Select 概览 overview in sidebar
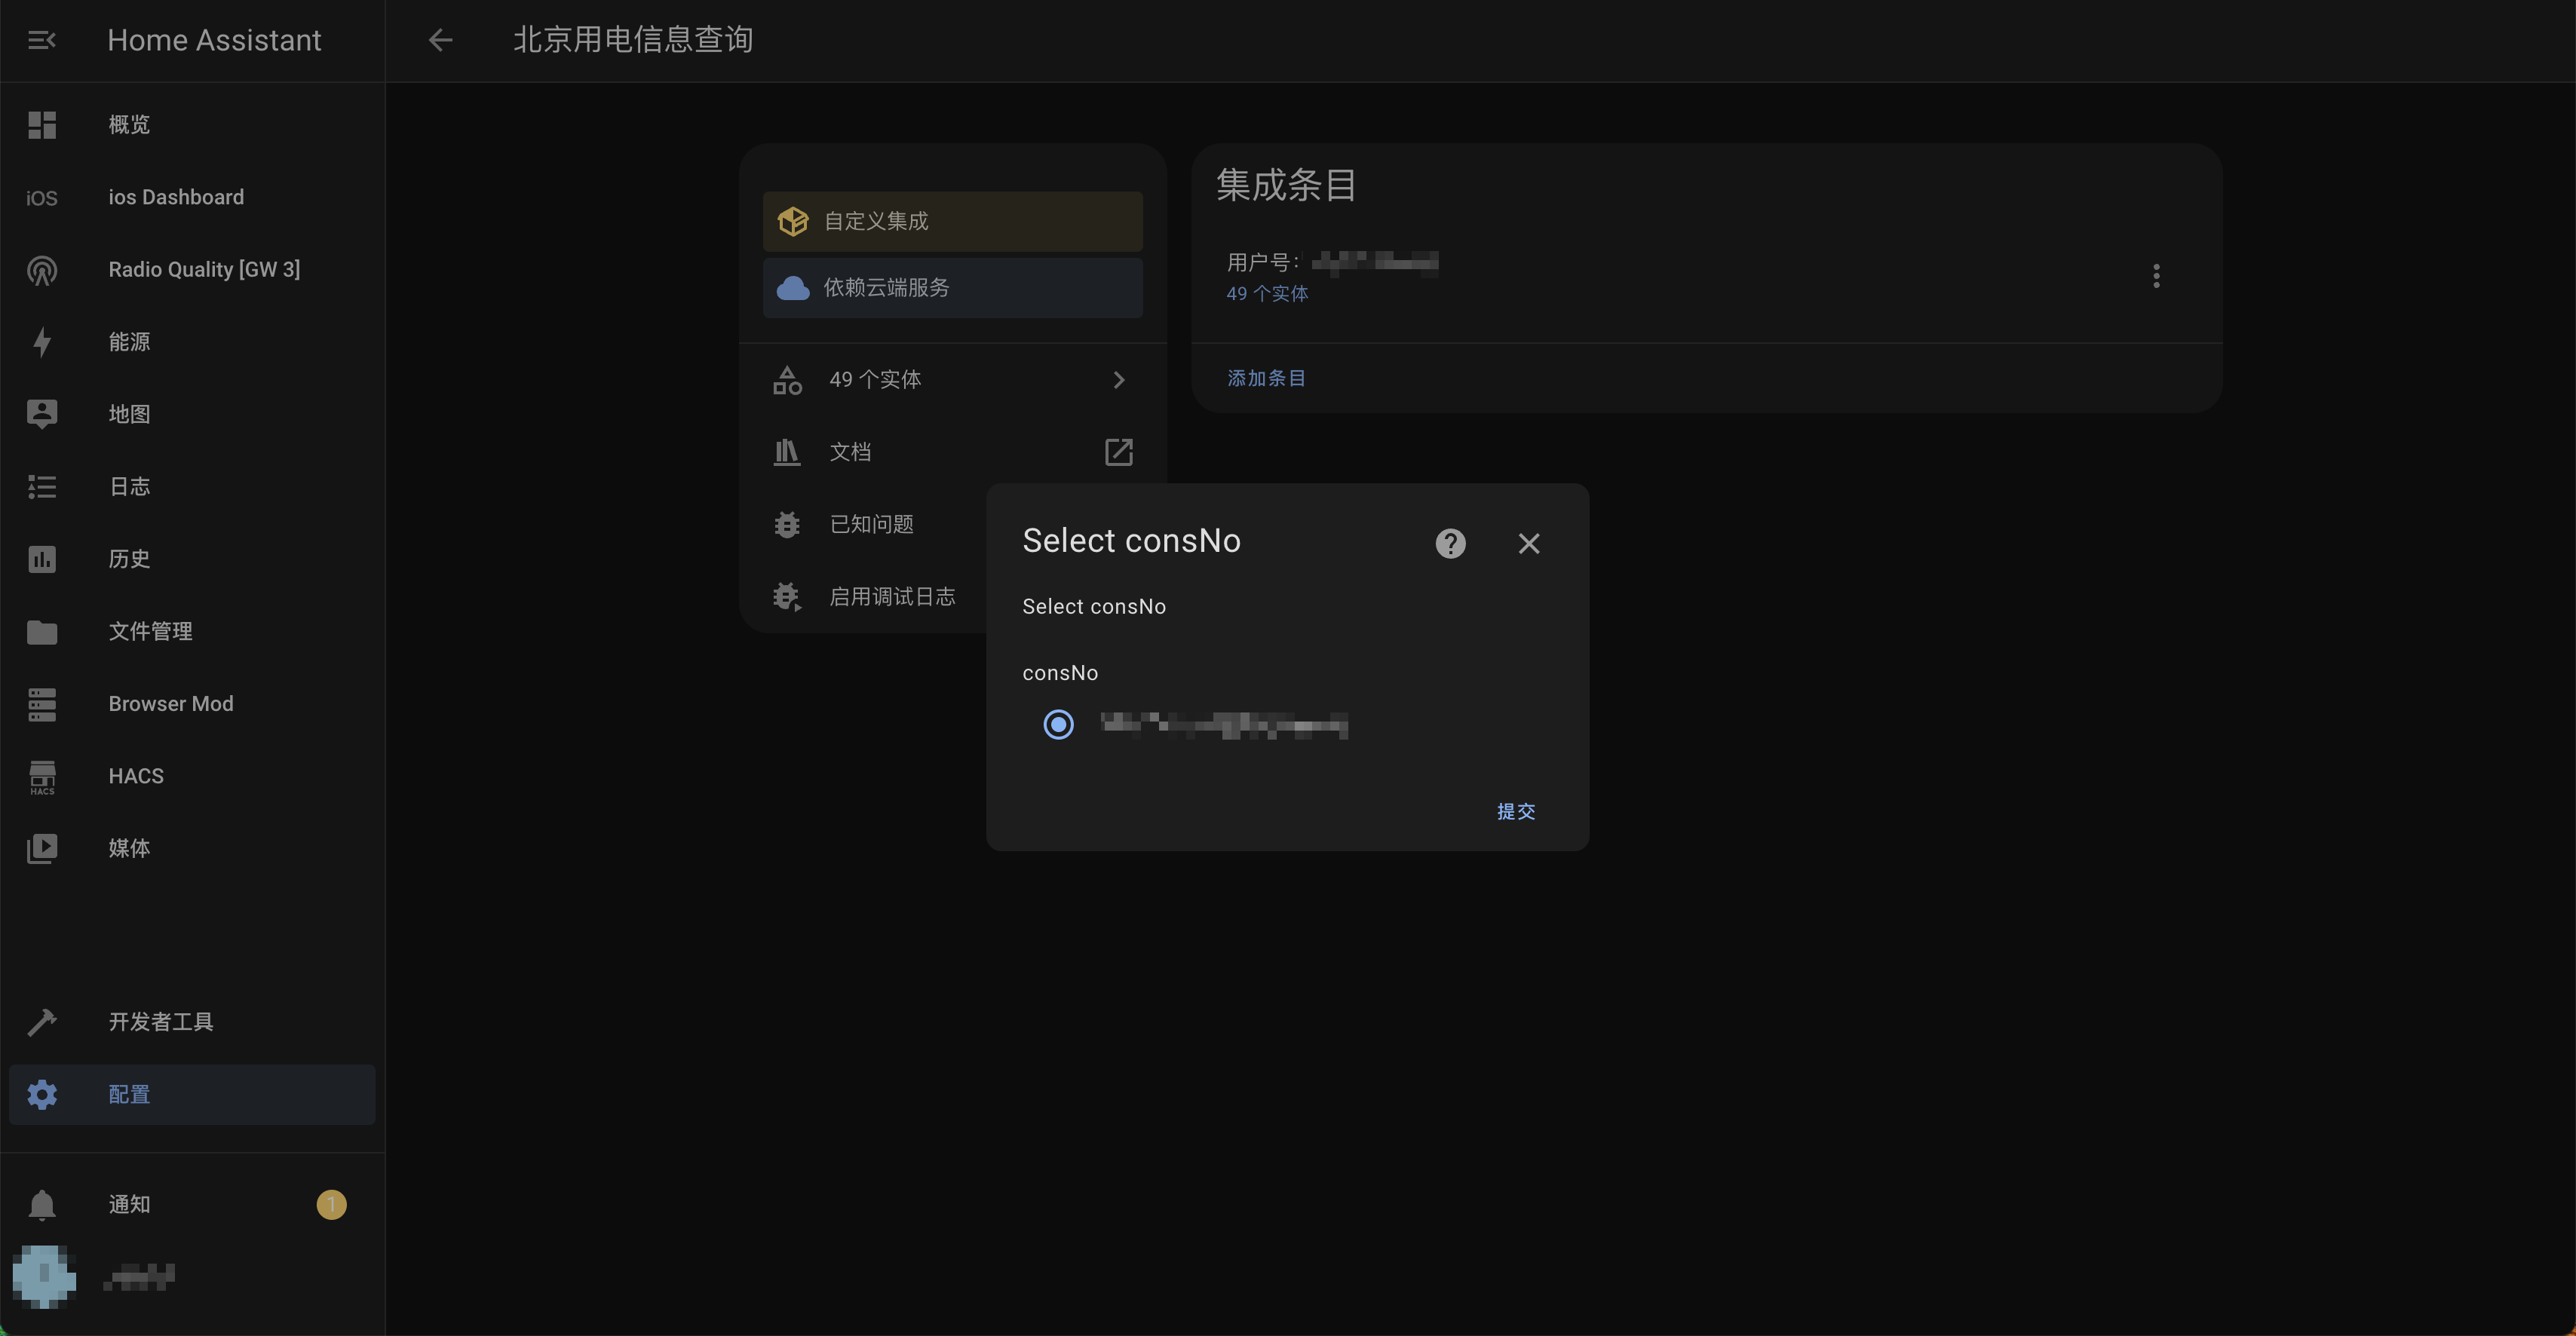 129,125
